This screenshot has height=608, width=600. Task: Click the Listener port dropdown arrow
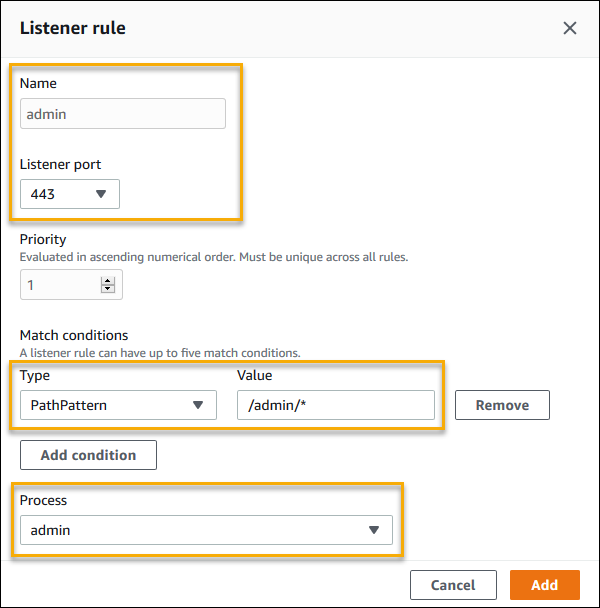[x=100, y=194]
